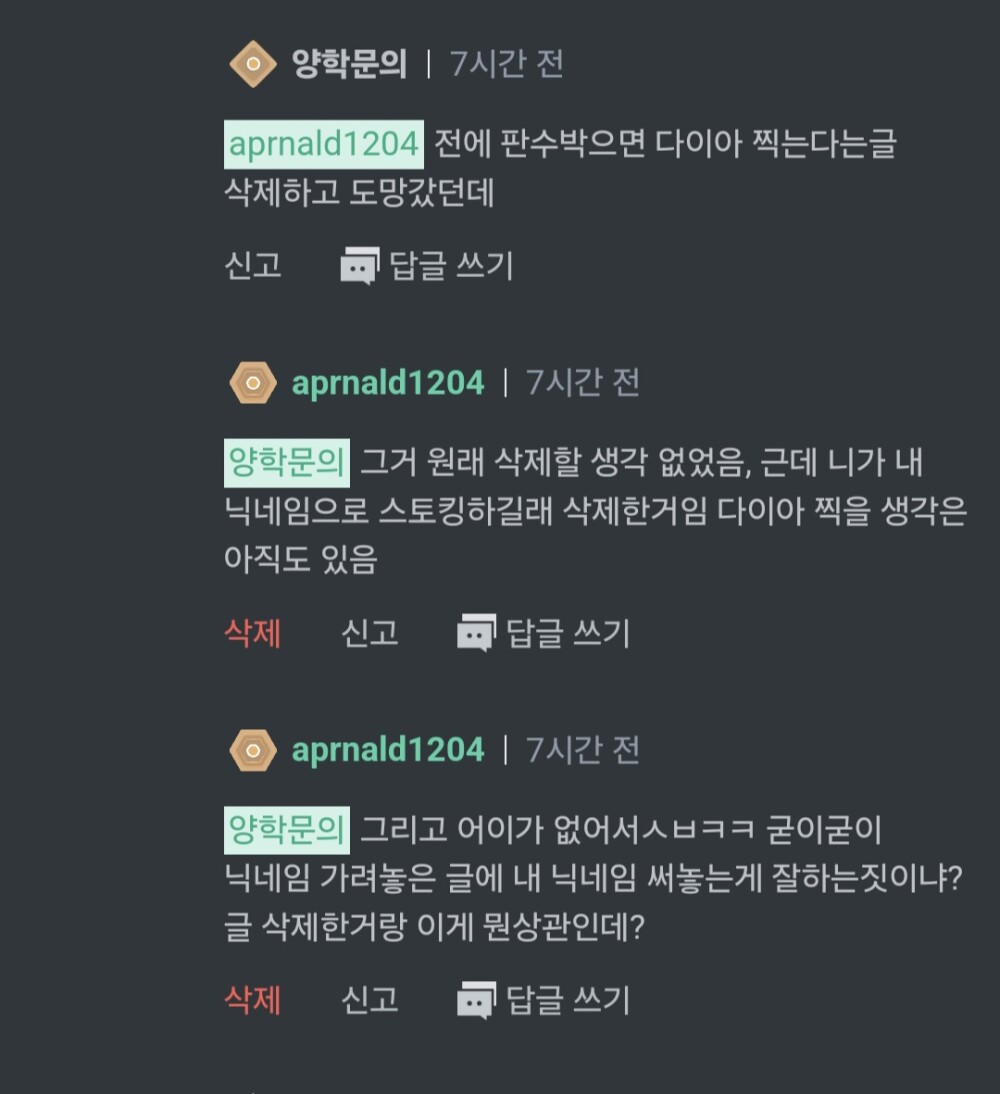
Task: Click the 양학문의 mention before 그거 원래
Action: tap(287, 463)
